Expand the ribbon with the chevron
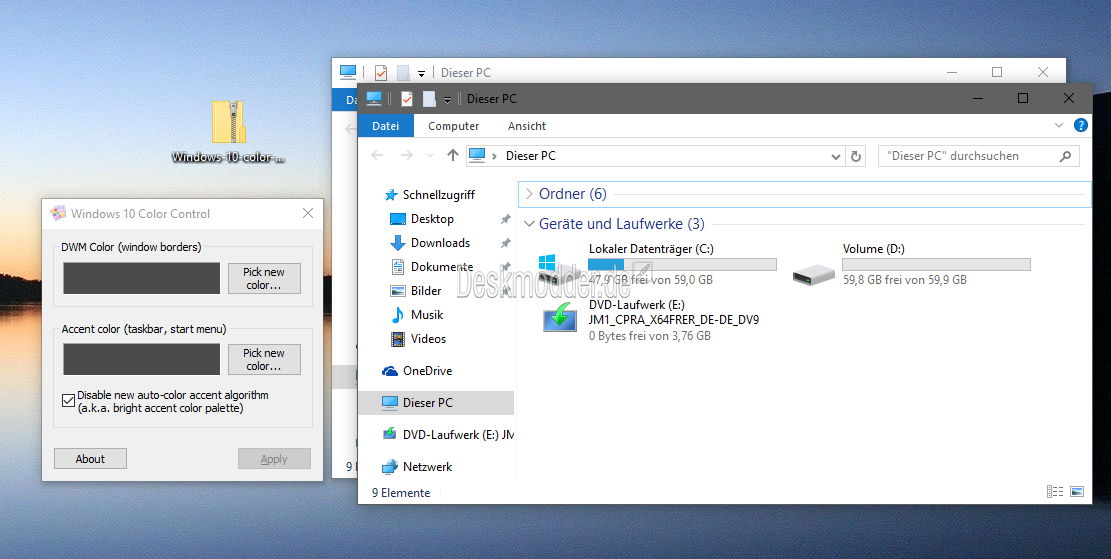1111x559 pixels. (1059, 125)
